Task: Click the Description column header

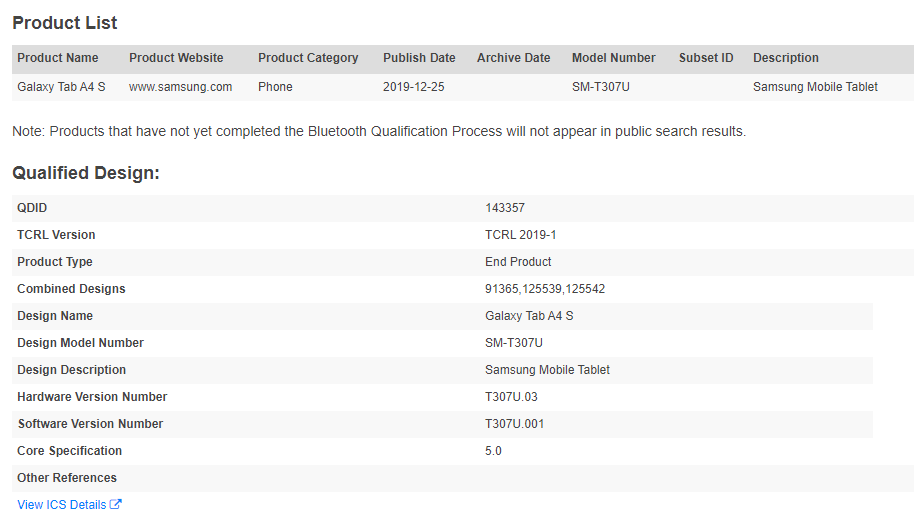Action: [x=786, y=58]
